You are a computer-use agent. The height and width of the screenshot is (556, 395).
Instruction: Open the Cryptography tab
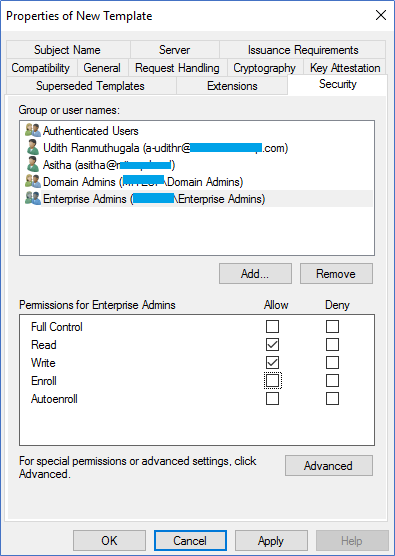pos(265,68)
